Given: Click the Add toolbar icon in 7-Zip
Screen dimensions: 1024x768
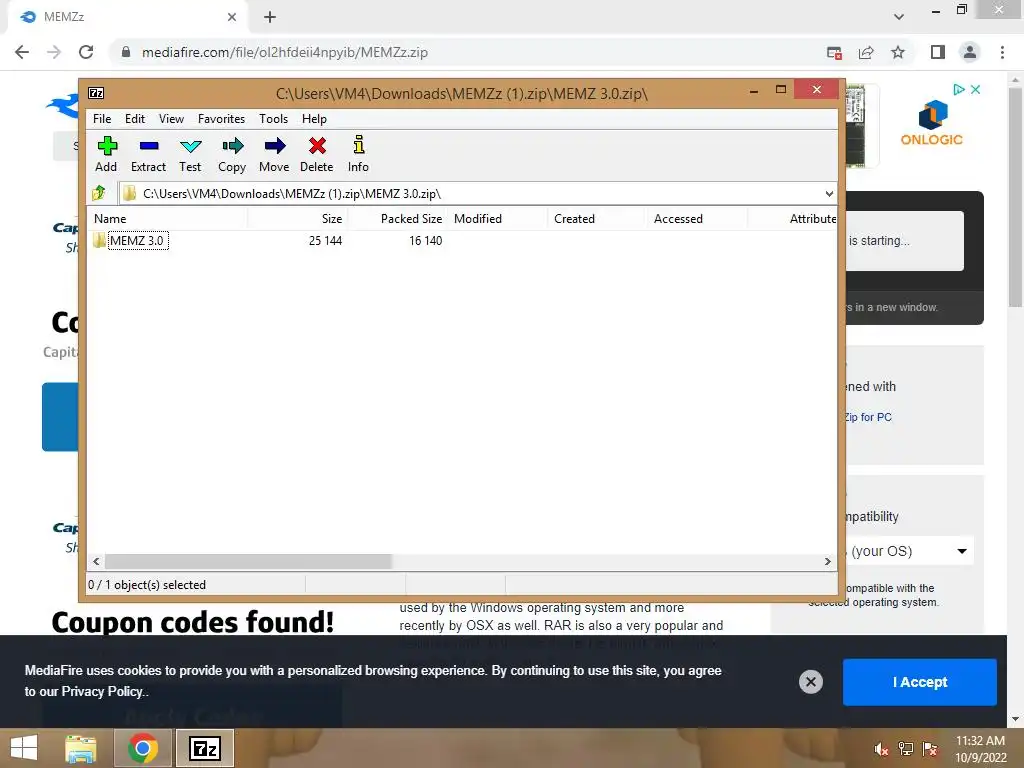Looking at the screenshot, I should 106,154.
